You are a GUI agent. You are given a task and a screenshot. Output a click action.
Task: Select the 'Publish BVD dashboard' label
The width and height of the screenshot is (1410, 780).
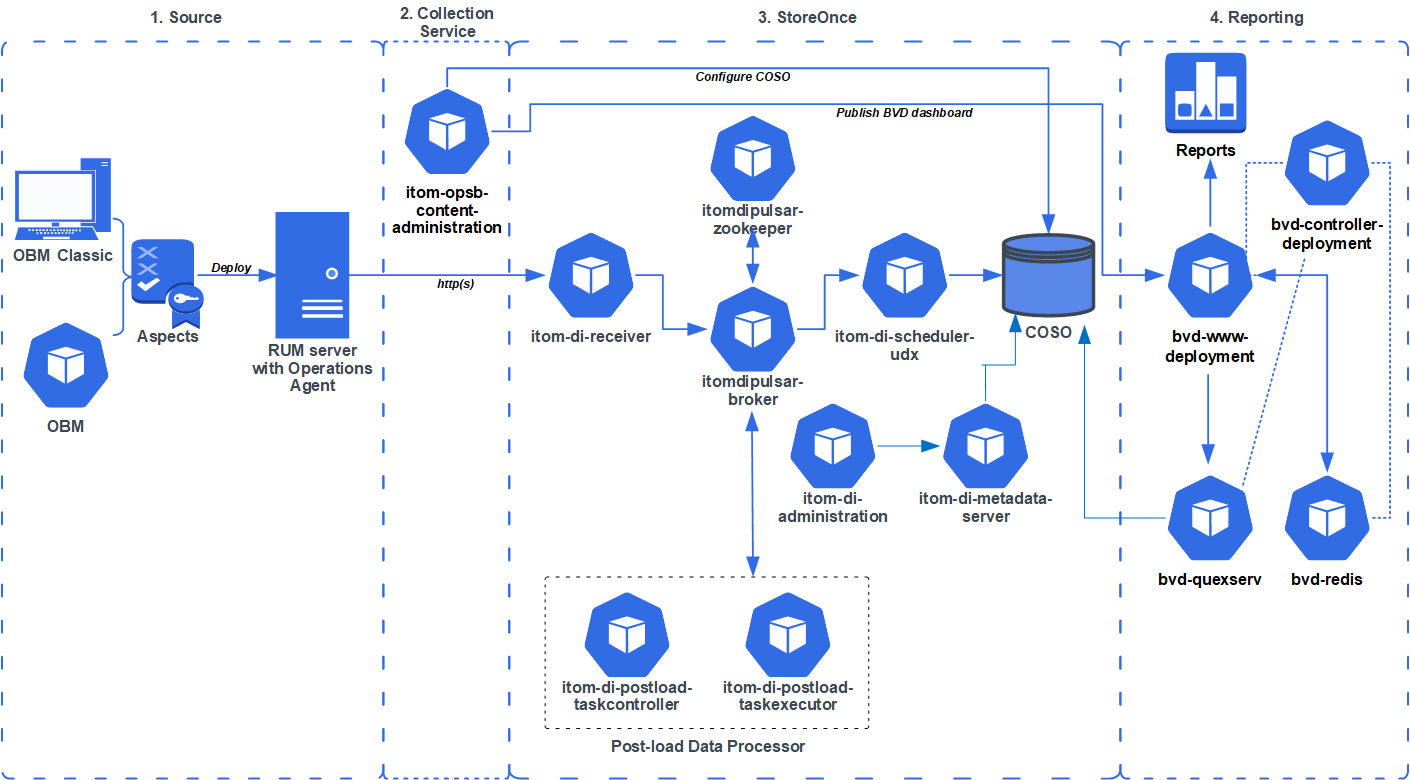[x=904, y=113]
